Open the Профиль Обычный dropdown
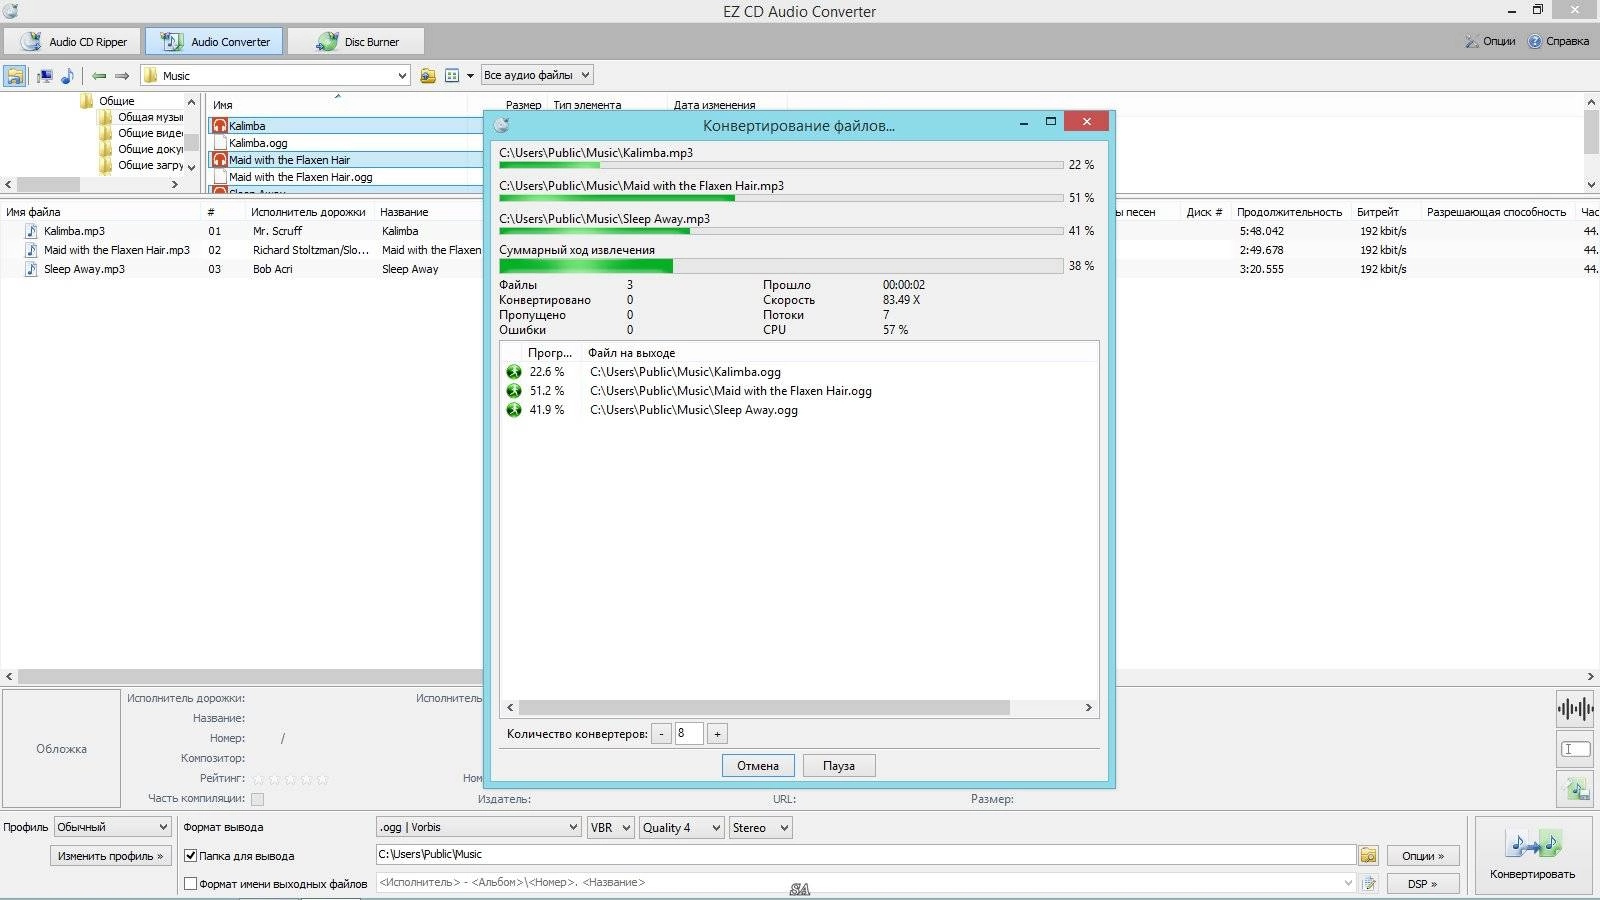The height and width of the screenshot is (900, 1600). [x=112, y=827]
